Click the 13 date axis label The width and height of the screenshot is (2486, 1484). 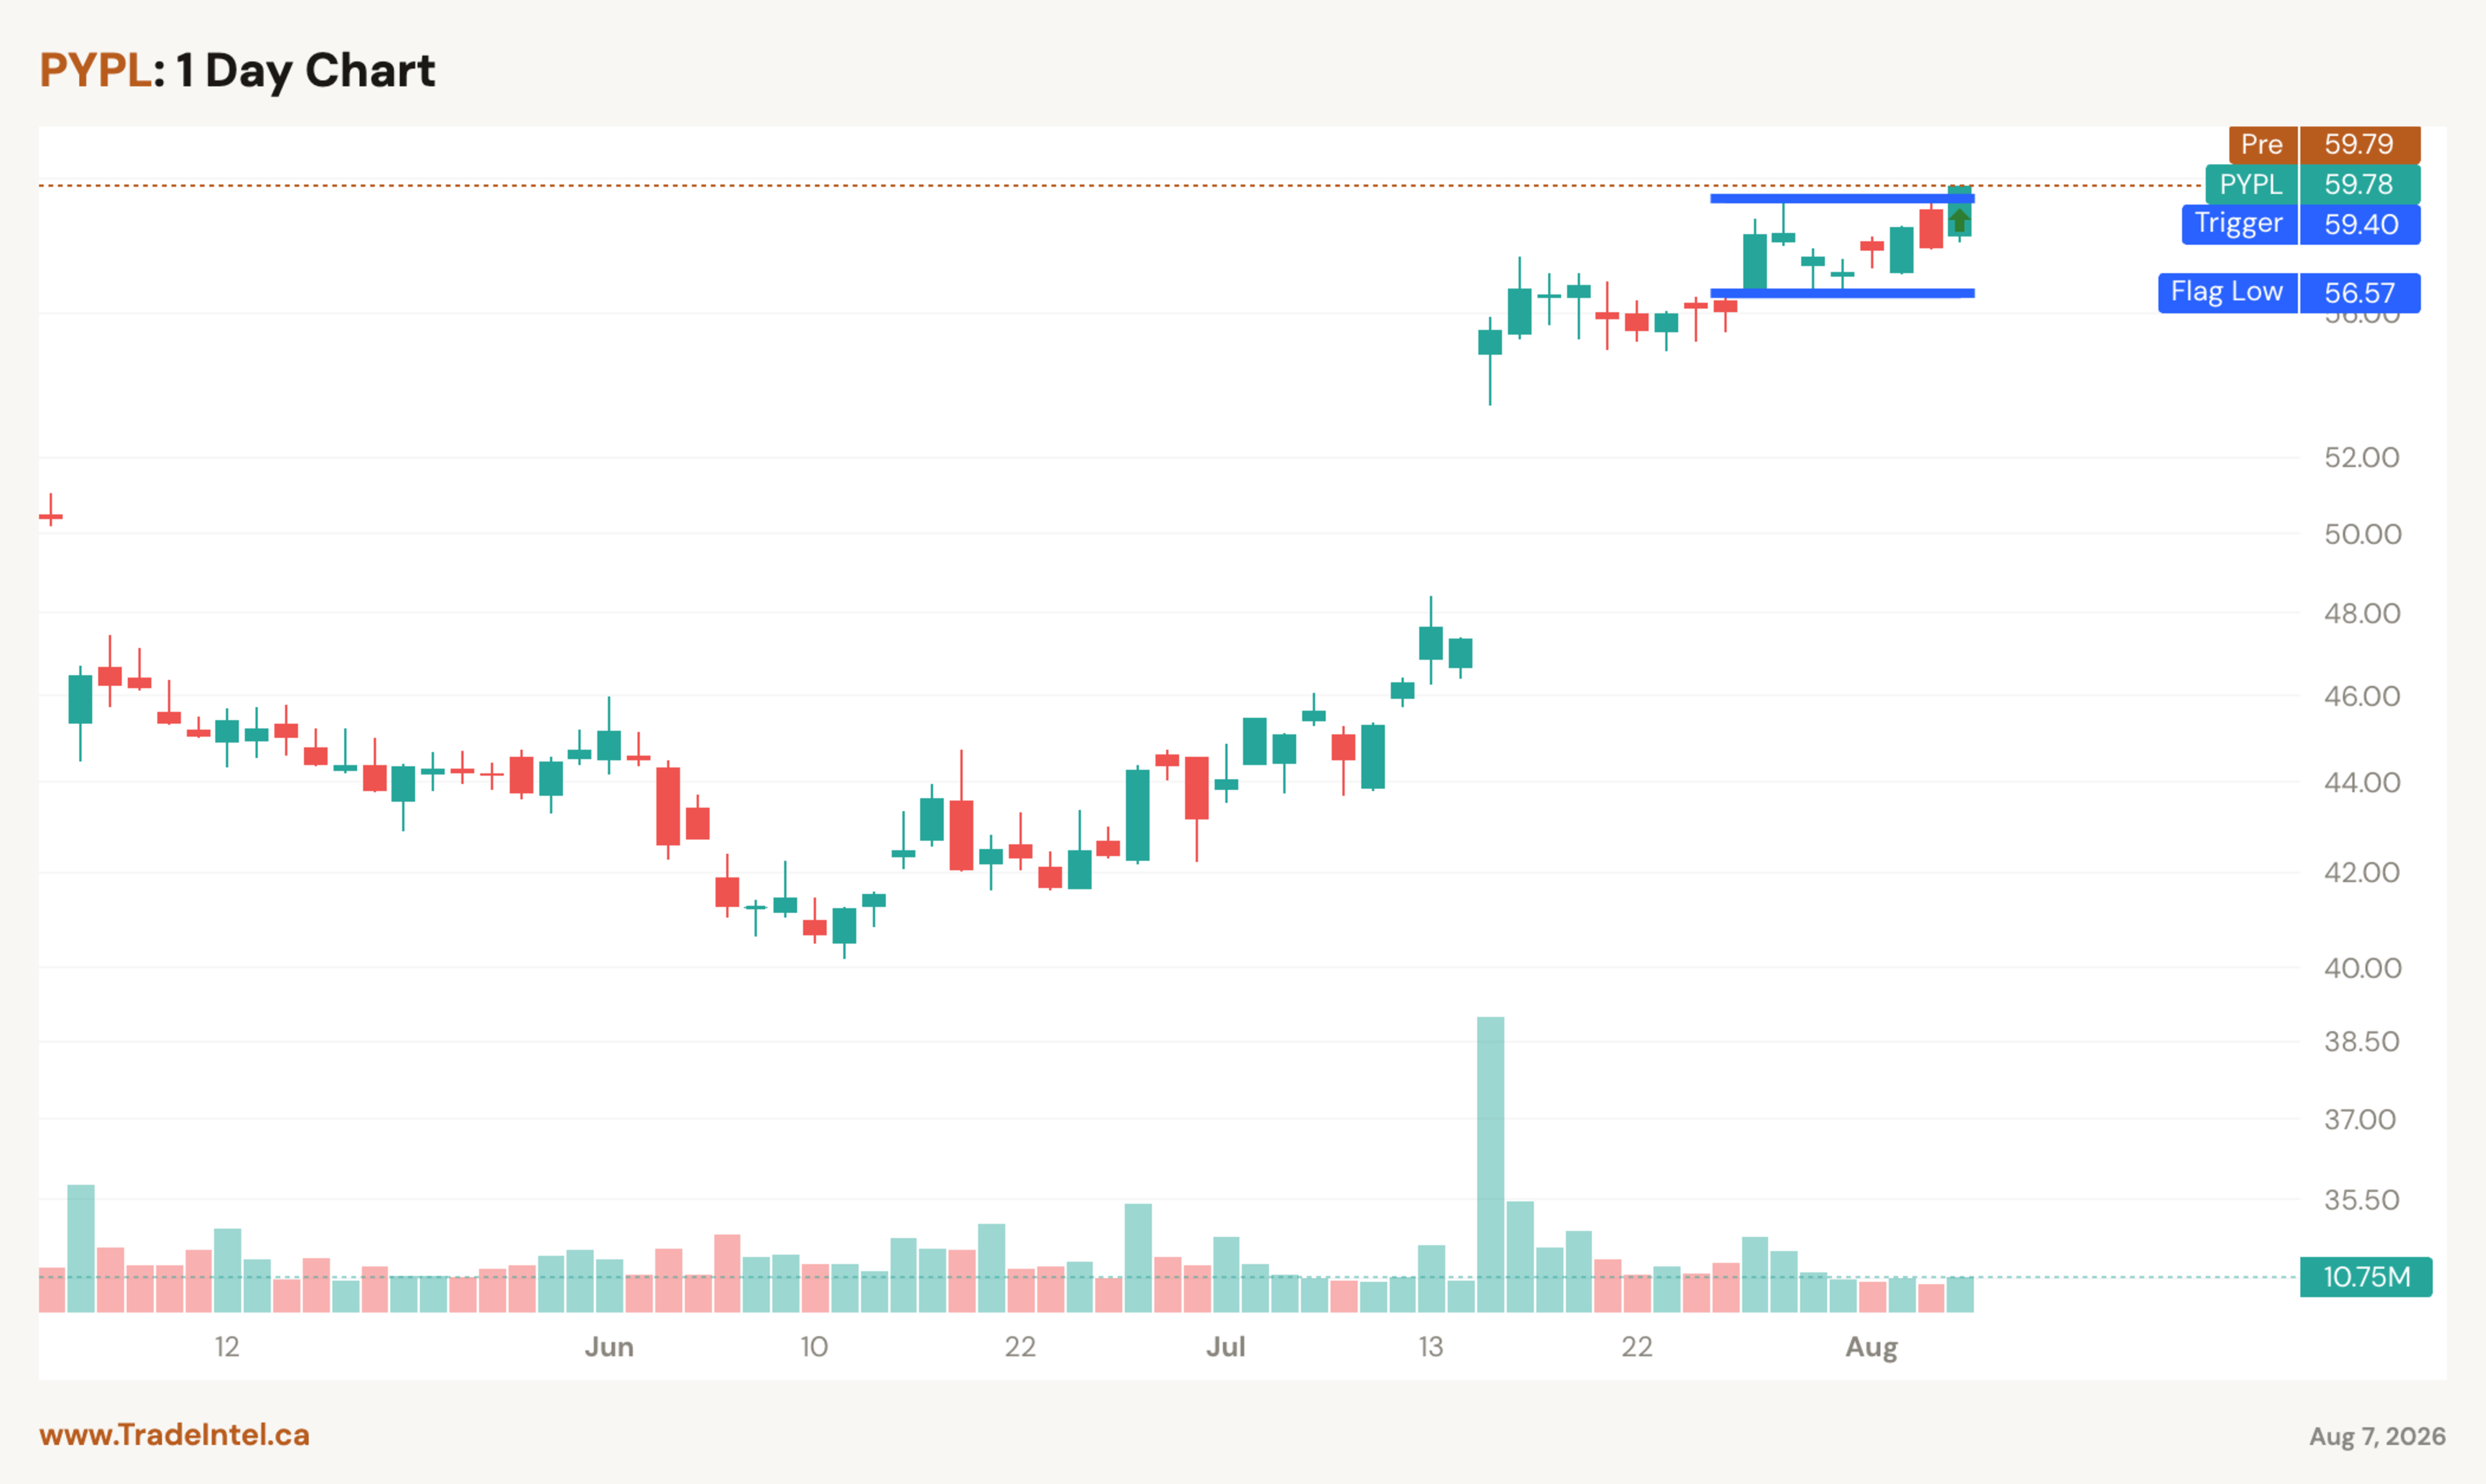pyautogui.click(x=1431, y=1347)
